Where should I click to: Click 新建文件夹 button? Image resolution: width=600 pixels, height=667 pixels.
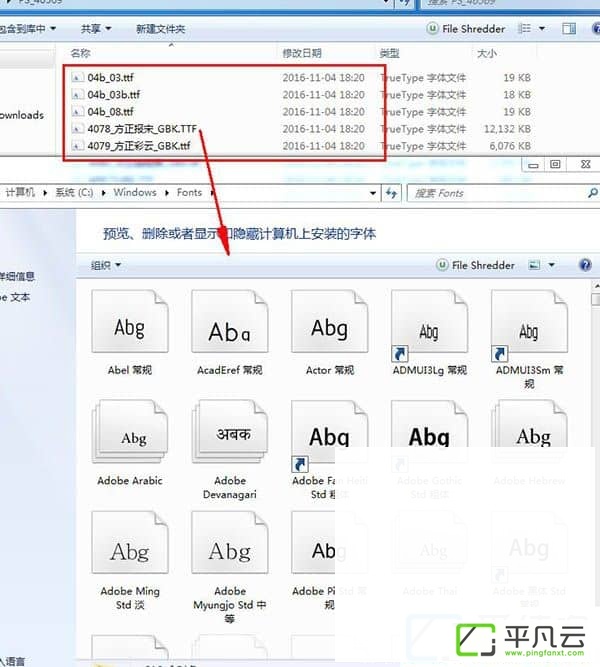[x=160, y=29]
